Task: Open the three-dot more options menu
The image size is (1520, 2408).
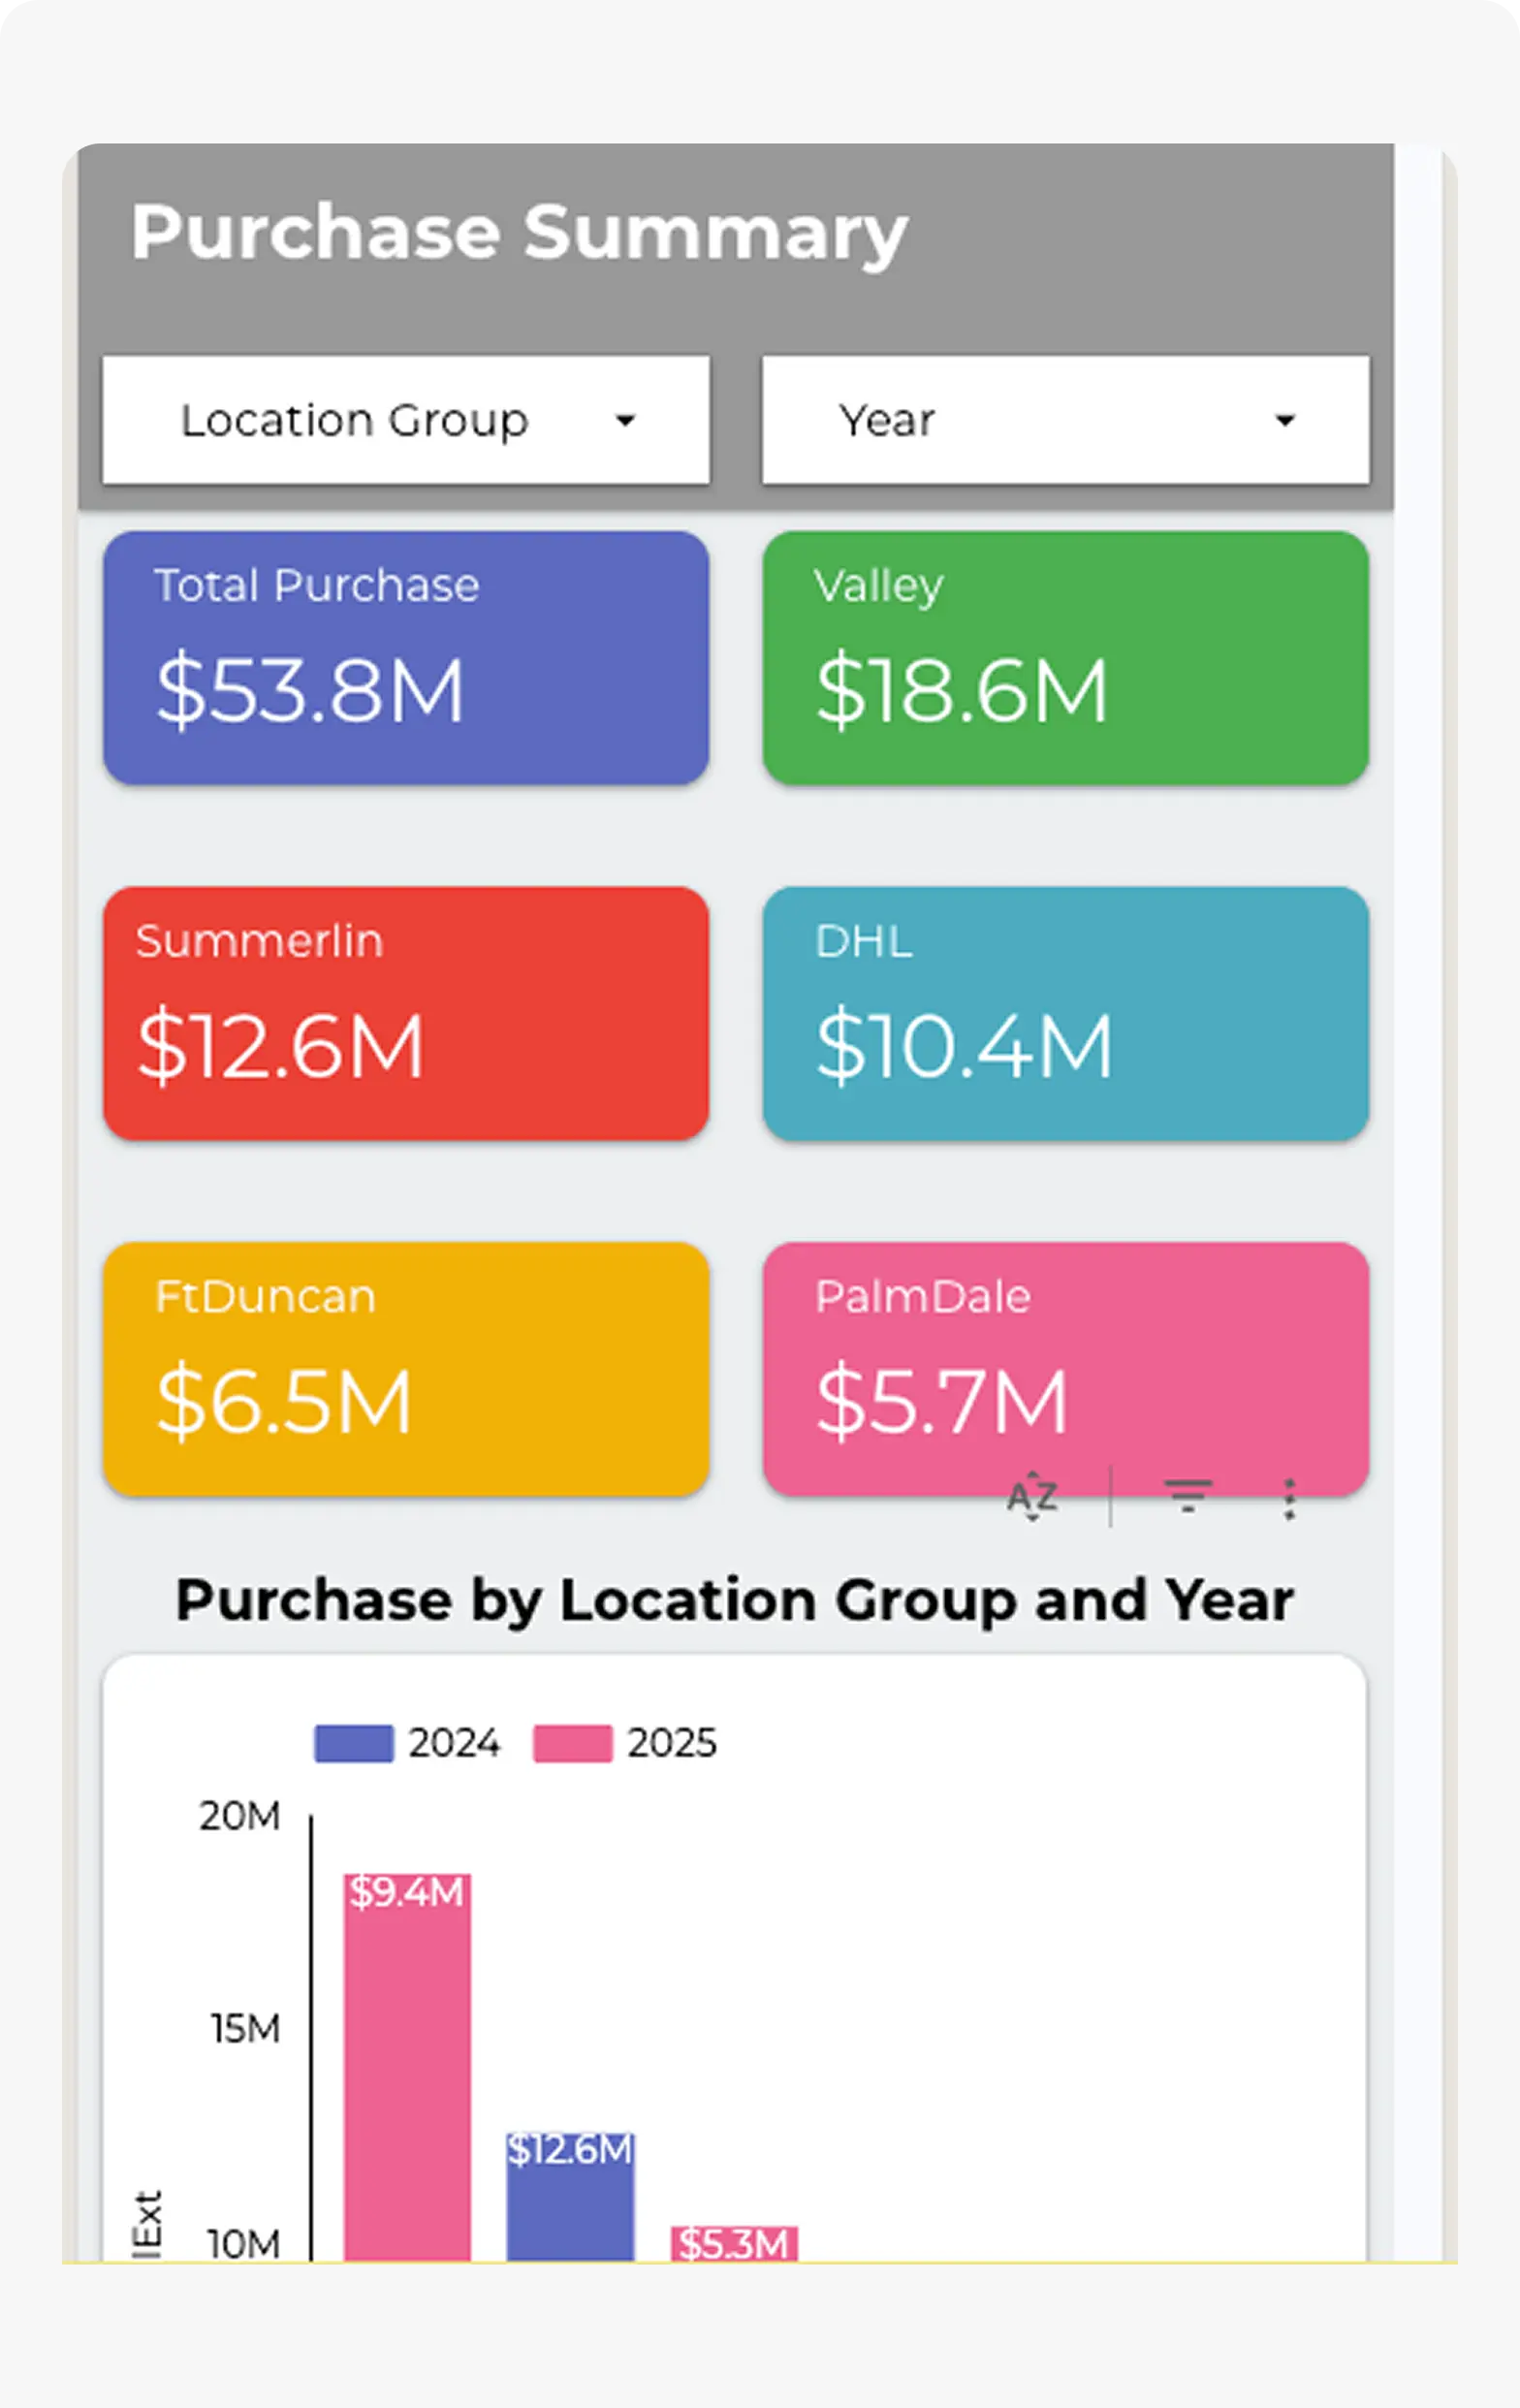Action: pyautogui.click(x=1289, y=1499)
